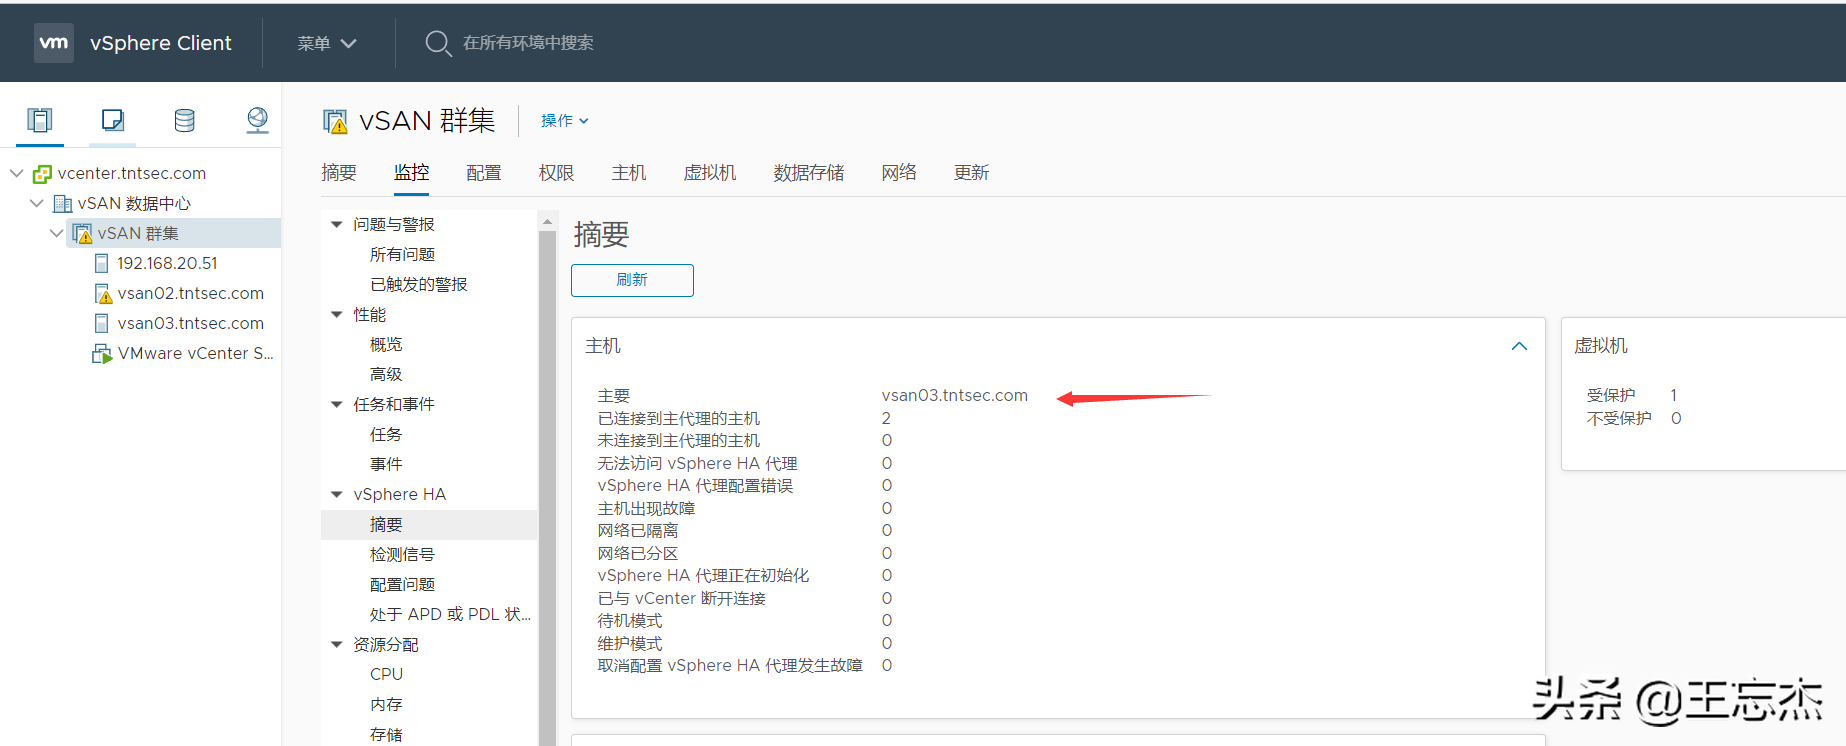
Task: Select 192.168.20.51 host in tree
Action: coord(167,263)
